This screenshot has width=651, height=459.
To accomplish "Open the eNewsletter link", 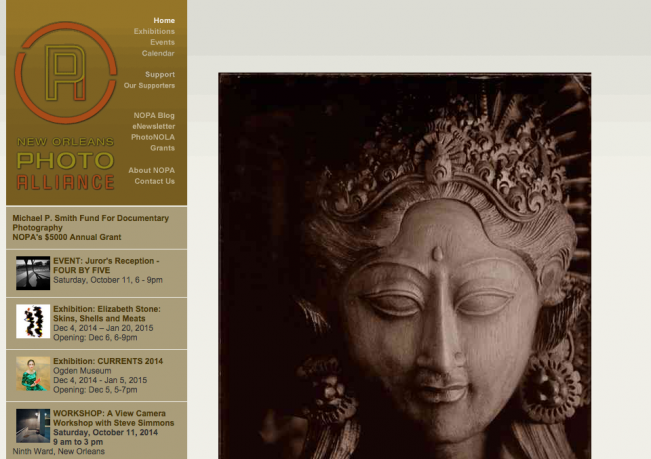I will pyautogui.click(x=153, y=126).
